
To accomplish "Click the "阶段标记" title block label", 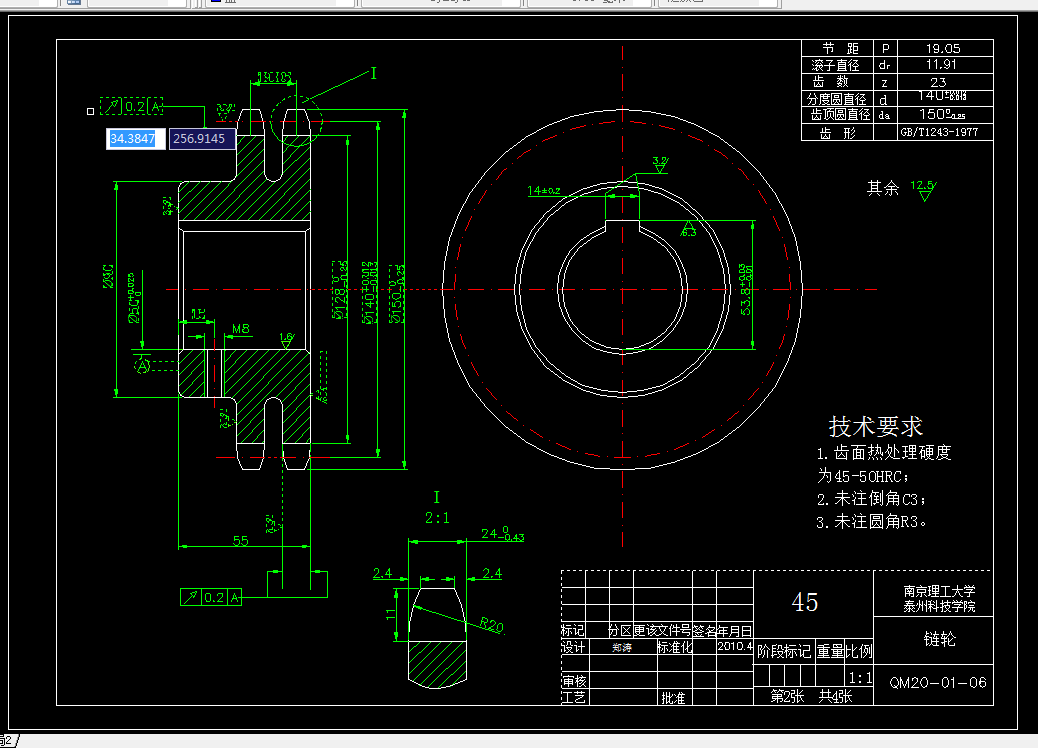I will (784, 651).
